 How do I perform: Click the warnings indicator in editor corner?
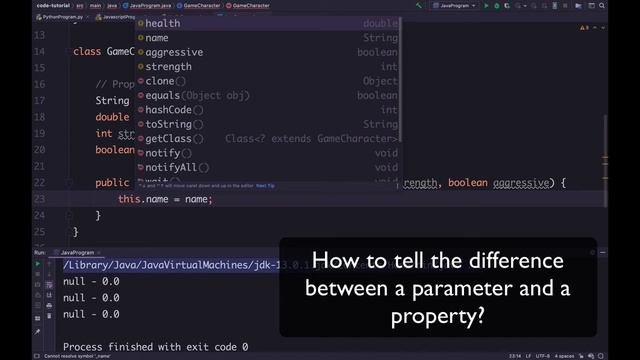584,28
